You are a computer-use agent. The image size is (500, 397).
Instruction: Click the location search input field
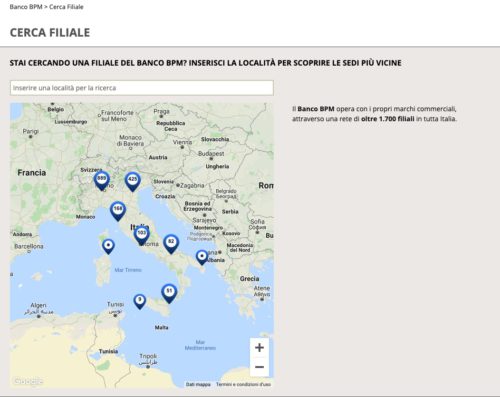pos(142,88)
